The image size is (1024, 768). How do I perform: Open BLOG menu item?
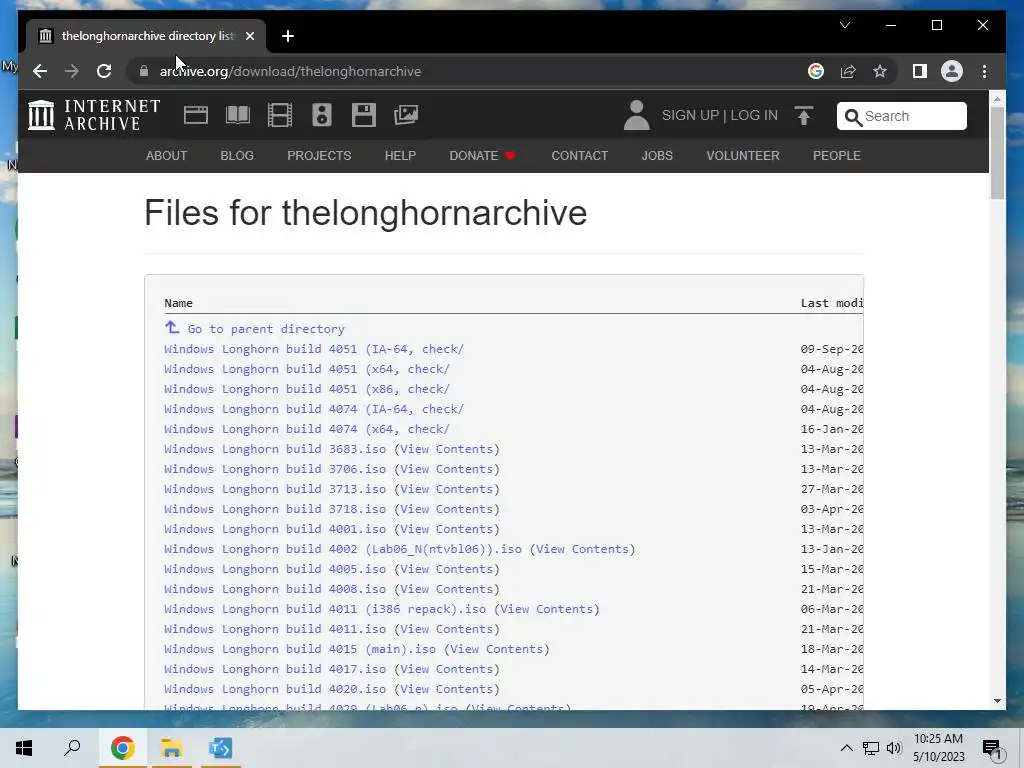[x=236, y=155]
